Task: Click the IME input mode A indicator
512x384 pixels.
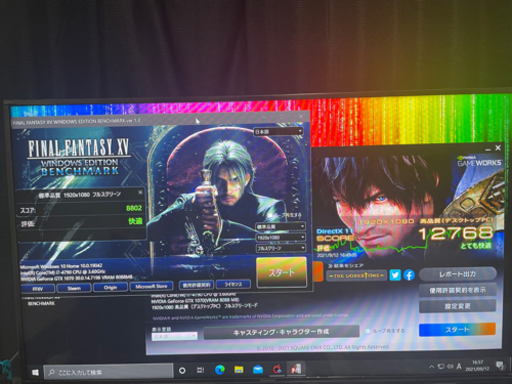Action: (x=459, y=366)
